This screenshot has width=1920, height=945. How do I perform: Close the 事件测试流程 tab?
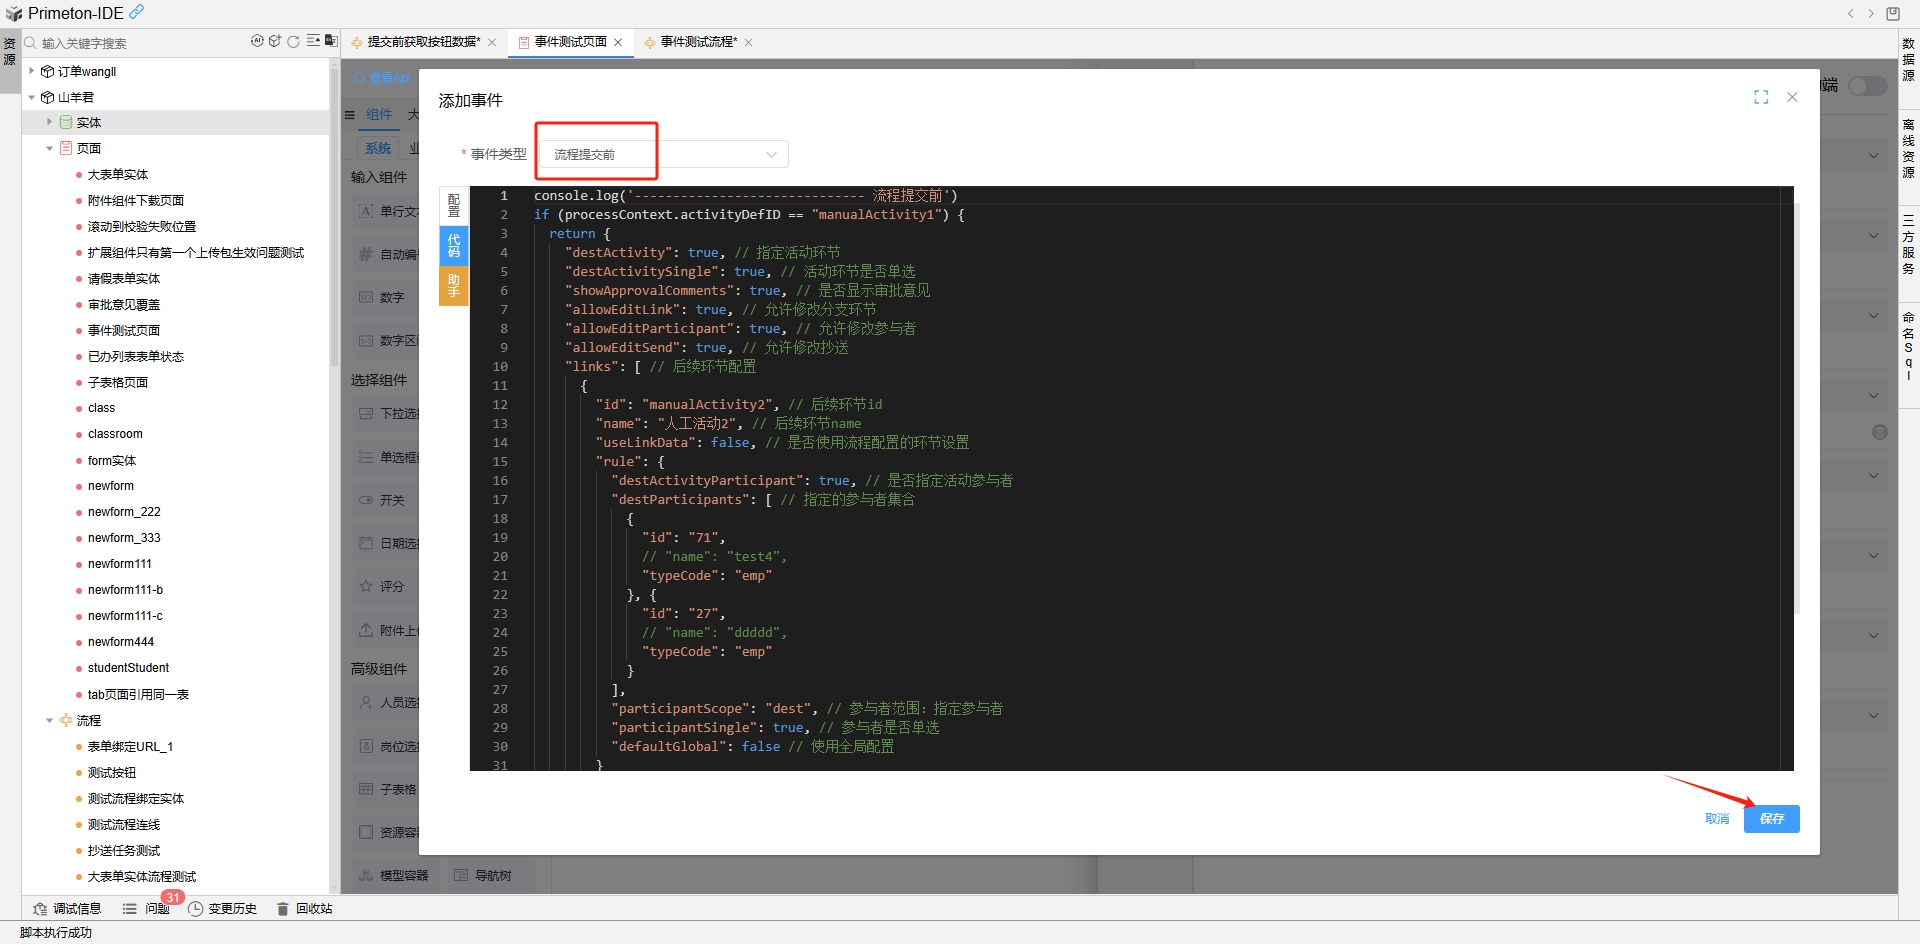tap(748, 42)
